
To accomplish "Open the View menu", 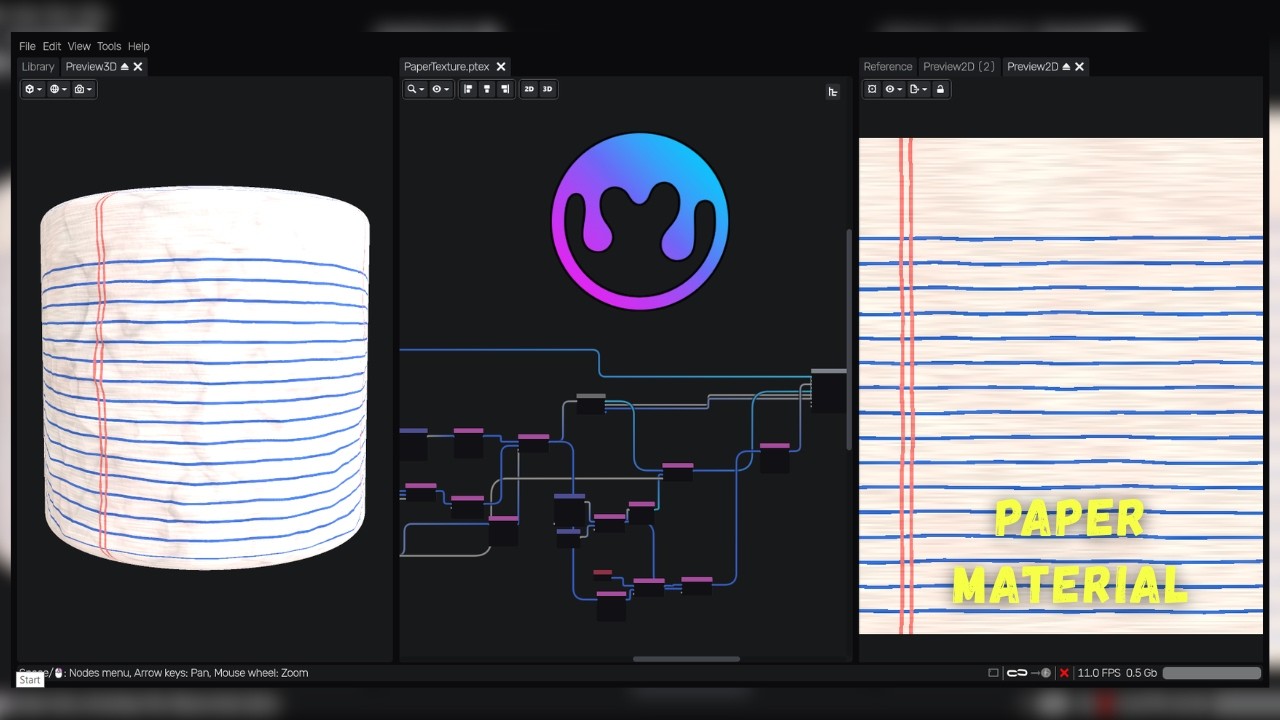I will point(79,46).
